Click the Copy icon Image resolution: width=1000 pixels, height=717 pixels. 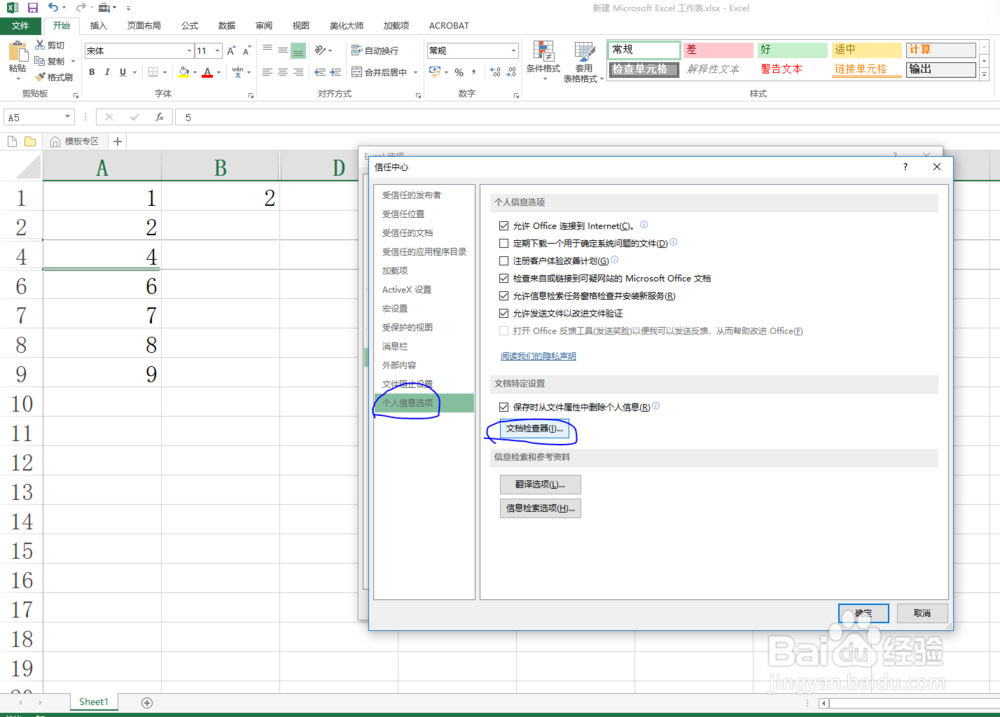tap(40, 61)
